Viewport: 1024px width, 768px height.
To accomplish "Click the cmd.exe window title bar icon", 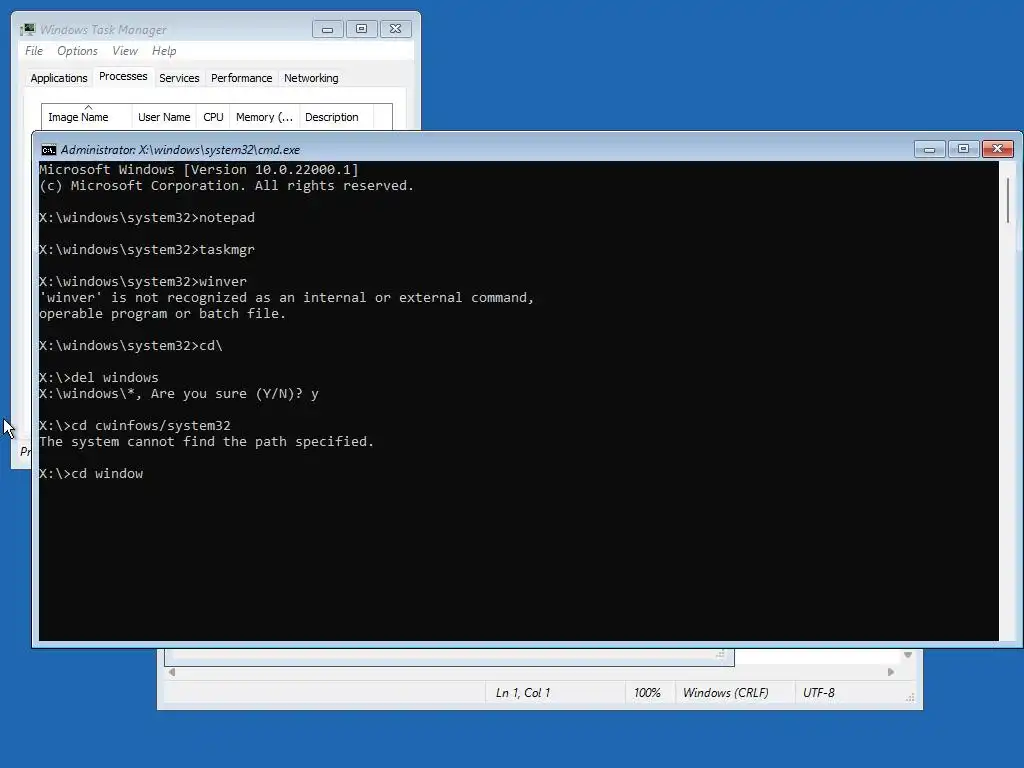I will 49,150.
